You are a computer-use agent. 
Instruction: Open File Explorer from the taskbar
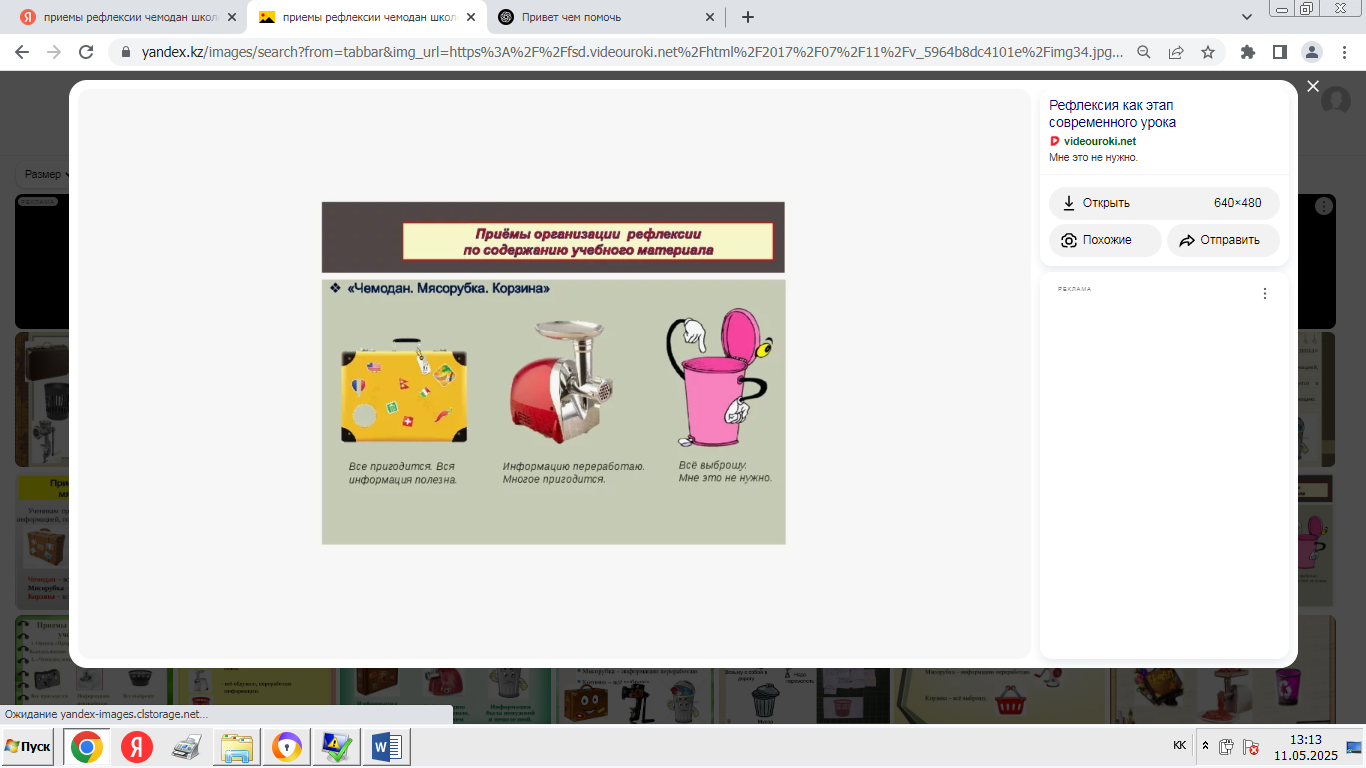tap(238, 747)
